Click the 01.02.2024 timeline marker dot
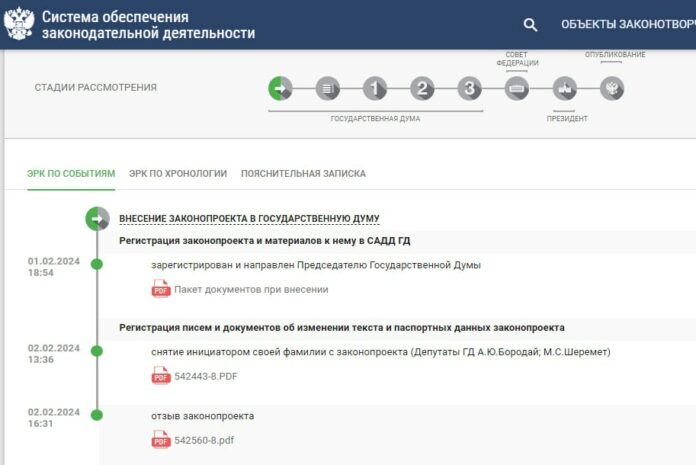This screenshot has width=696, height=465. [x=97, y=264]
